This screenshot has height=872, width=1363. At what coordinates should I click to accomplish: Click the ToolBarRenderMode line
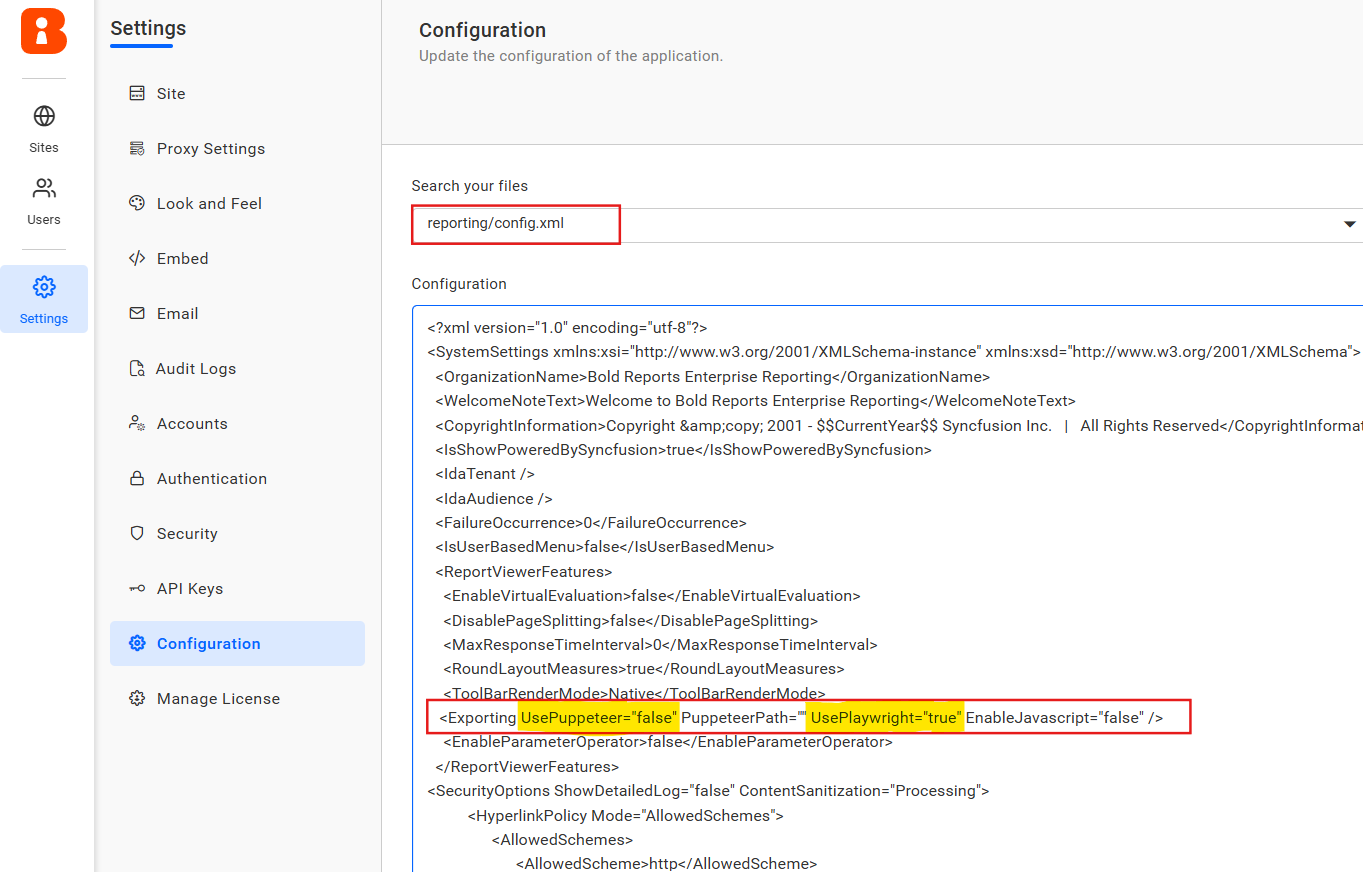coord(634,693)
